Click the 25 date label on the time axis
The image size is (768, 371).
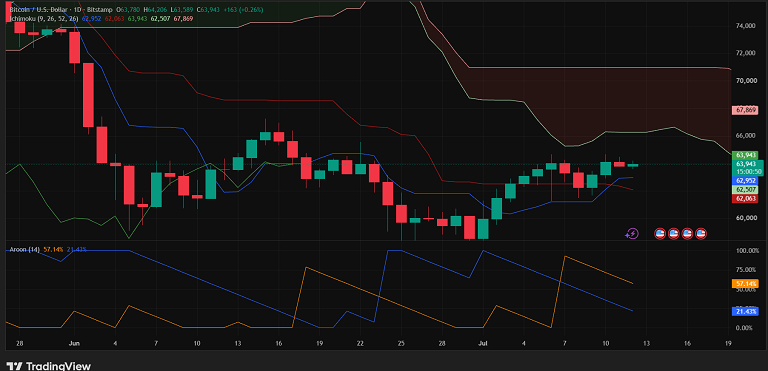401,344
